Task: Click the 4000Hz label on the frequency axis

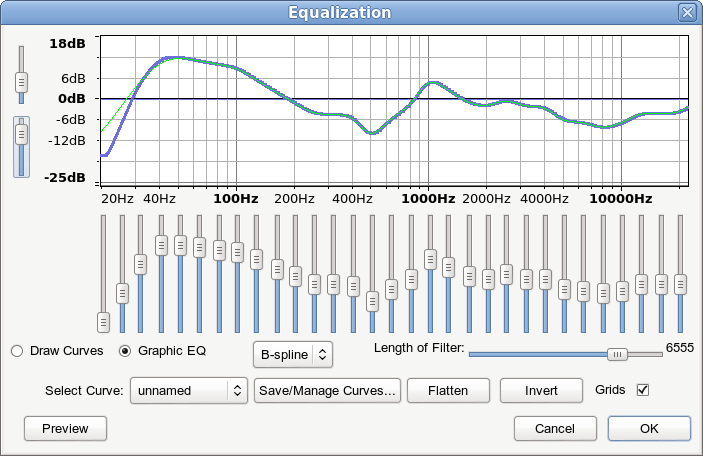Action: [544, 199]
